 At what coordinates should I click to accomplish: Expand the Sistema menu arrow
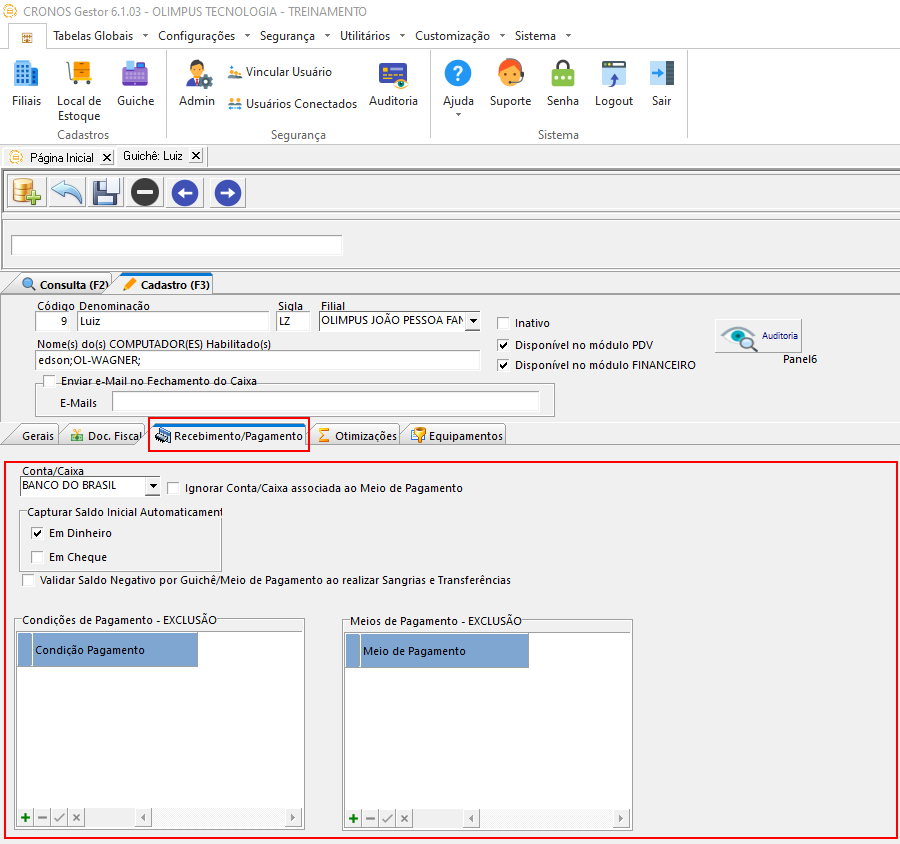568,36
